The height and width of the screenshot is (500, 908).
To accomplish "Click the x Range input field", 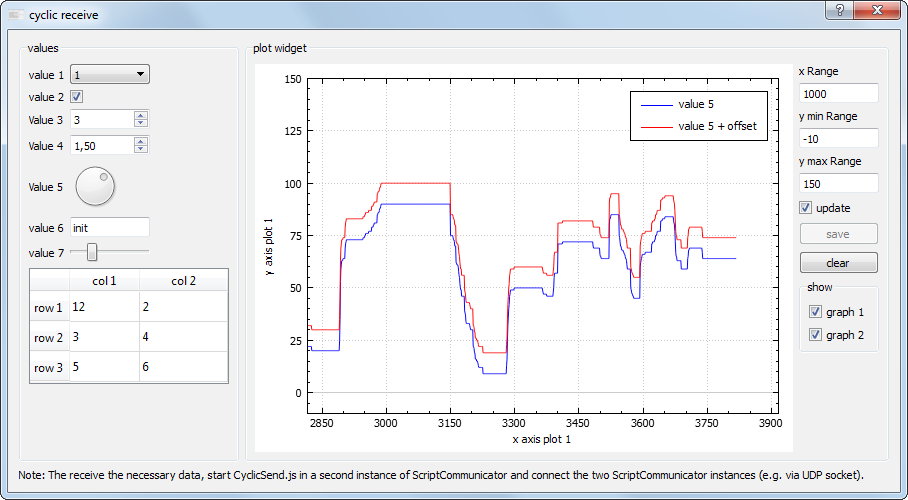I will tap(839, 93).
